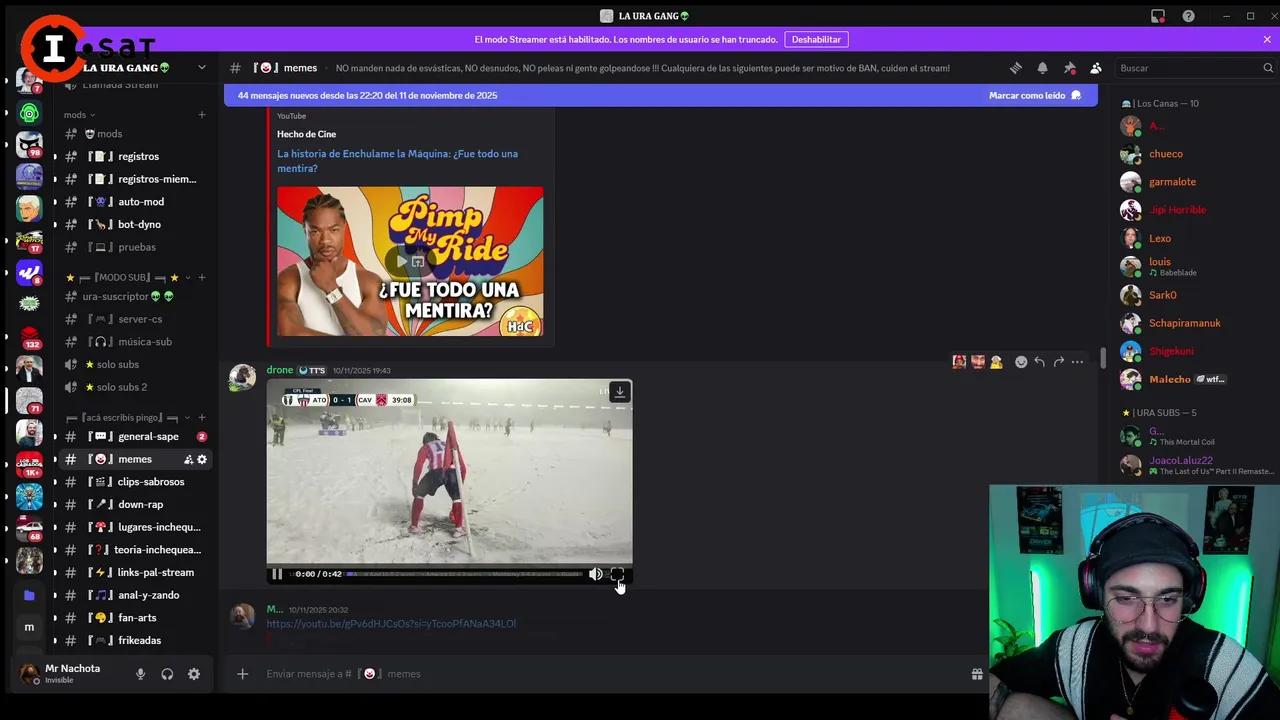
Task: Open user settings gear
Action: (x=194, y=674)
